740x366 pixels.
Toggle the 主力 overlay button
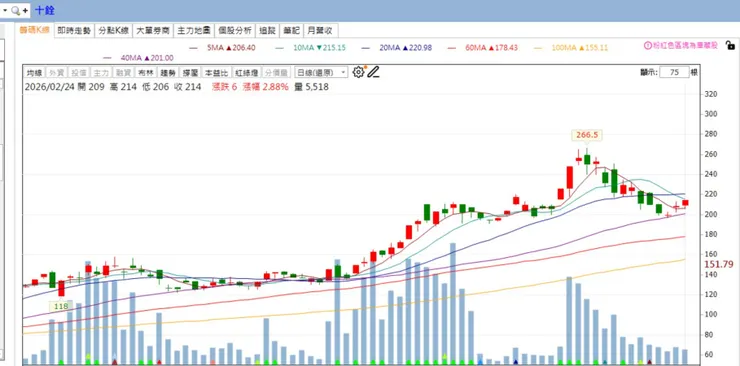101,73
